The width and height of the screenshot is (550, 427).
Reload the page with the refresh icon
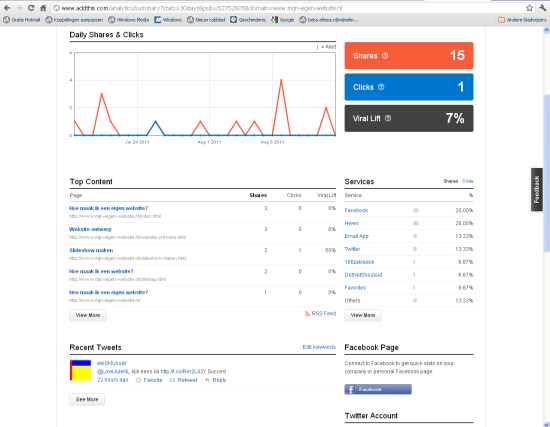31,8
